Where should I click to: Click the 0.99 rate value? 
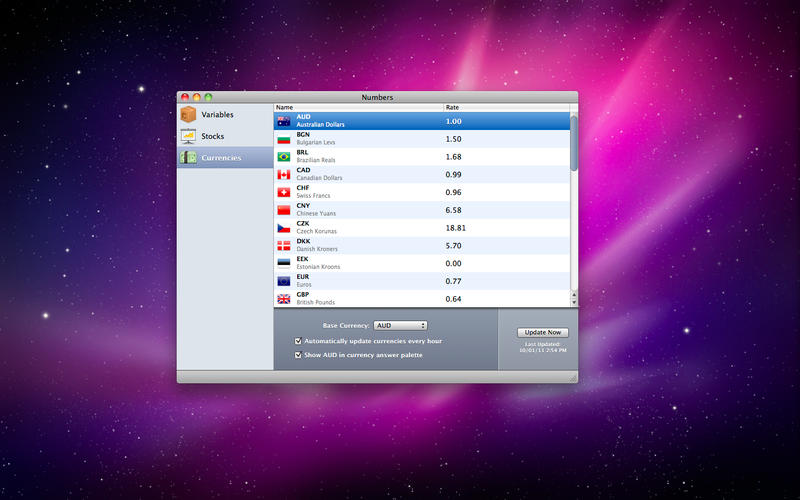click(454, 174)
